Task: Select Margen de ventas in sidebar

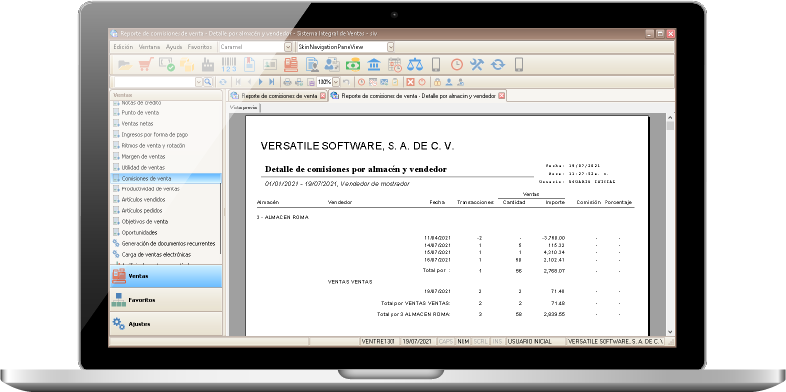Action: tap(143, 156)
